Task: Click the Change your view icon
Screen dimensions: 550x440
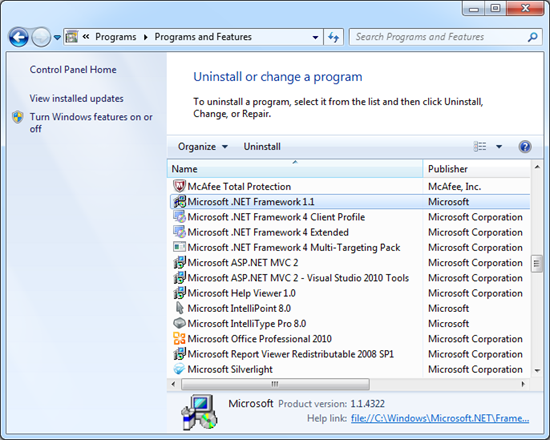Action: pyautogui.click(x=480, y=147)
